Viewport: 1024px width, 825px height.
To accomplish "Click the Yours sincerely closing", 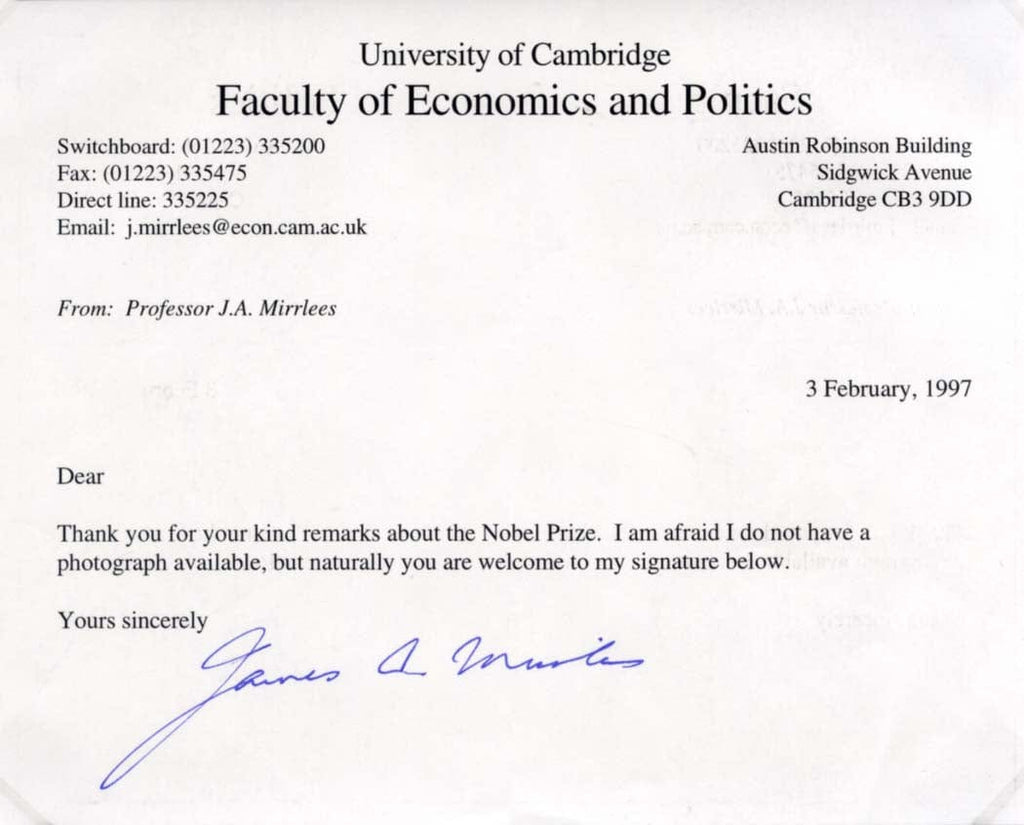I will (133, 620).
